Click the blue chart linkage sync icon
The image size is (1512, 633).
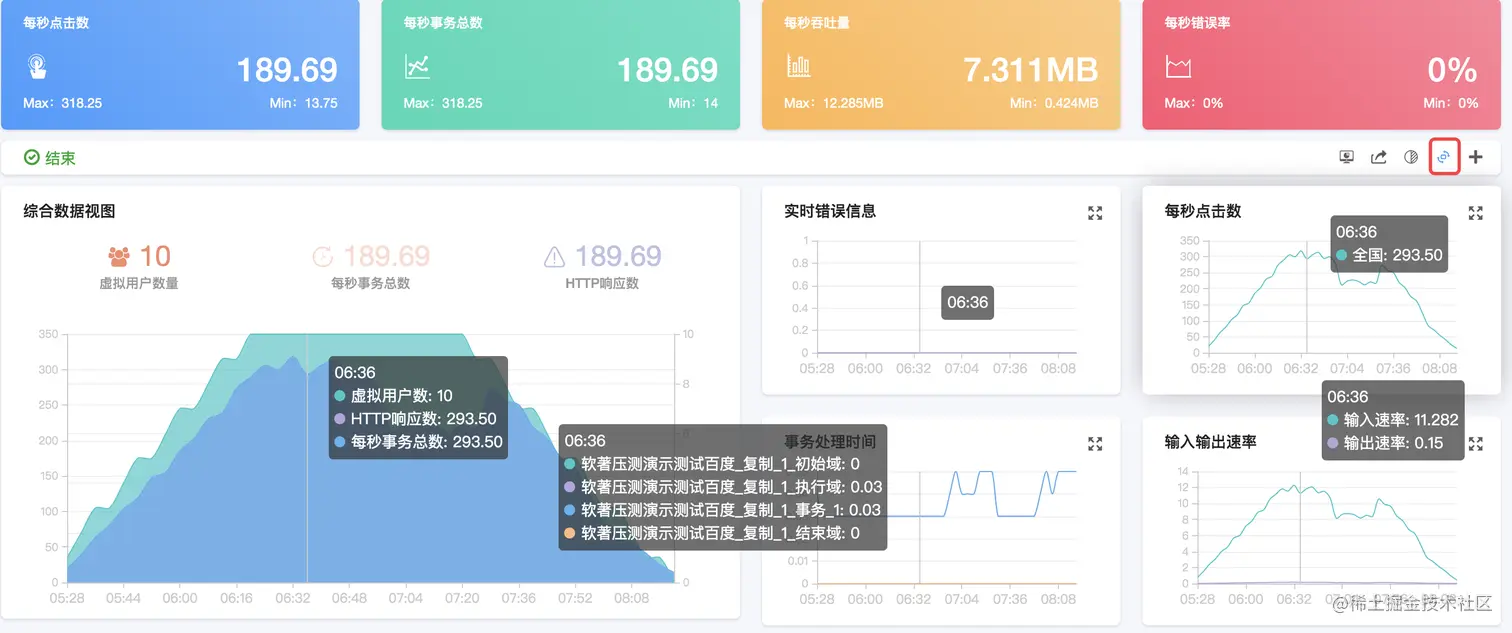click(1444, 157)
